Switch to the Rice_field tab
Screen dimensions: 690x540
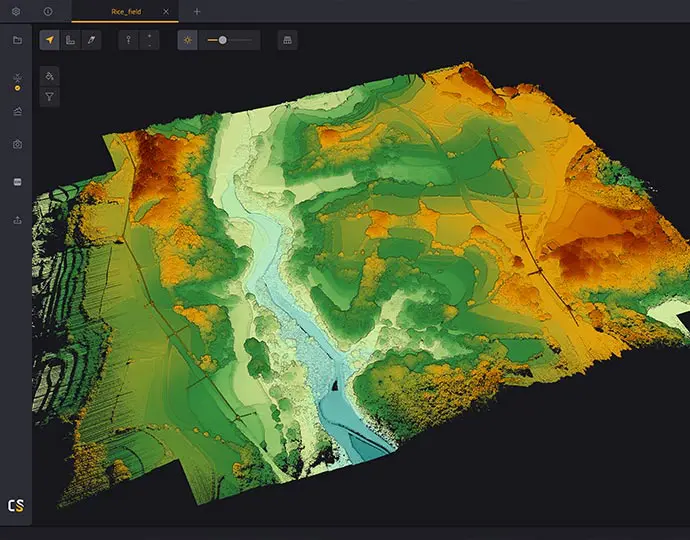[125, 11]
